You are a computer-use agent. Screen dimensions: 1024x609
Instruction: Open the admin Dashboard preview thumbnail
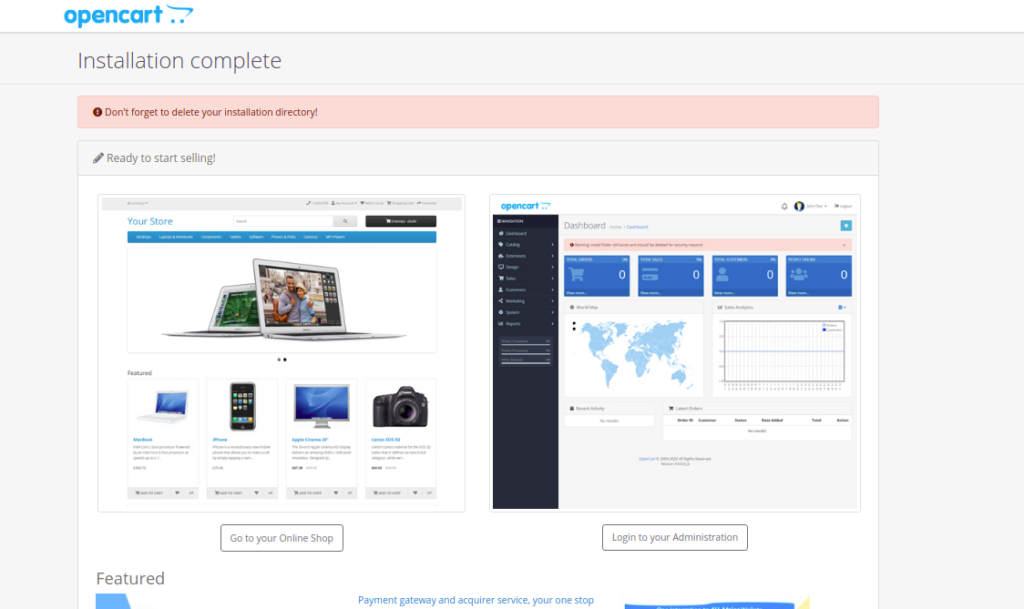coord(675,353)
